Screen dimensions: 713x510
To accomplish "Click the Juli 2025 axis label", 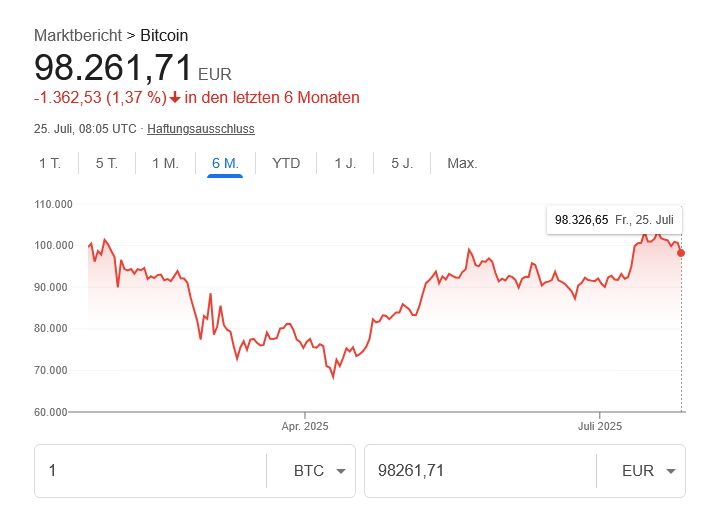I will [x=600, y=427].
